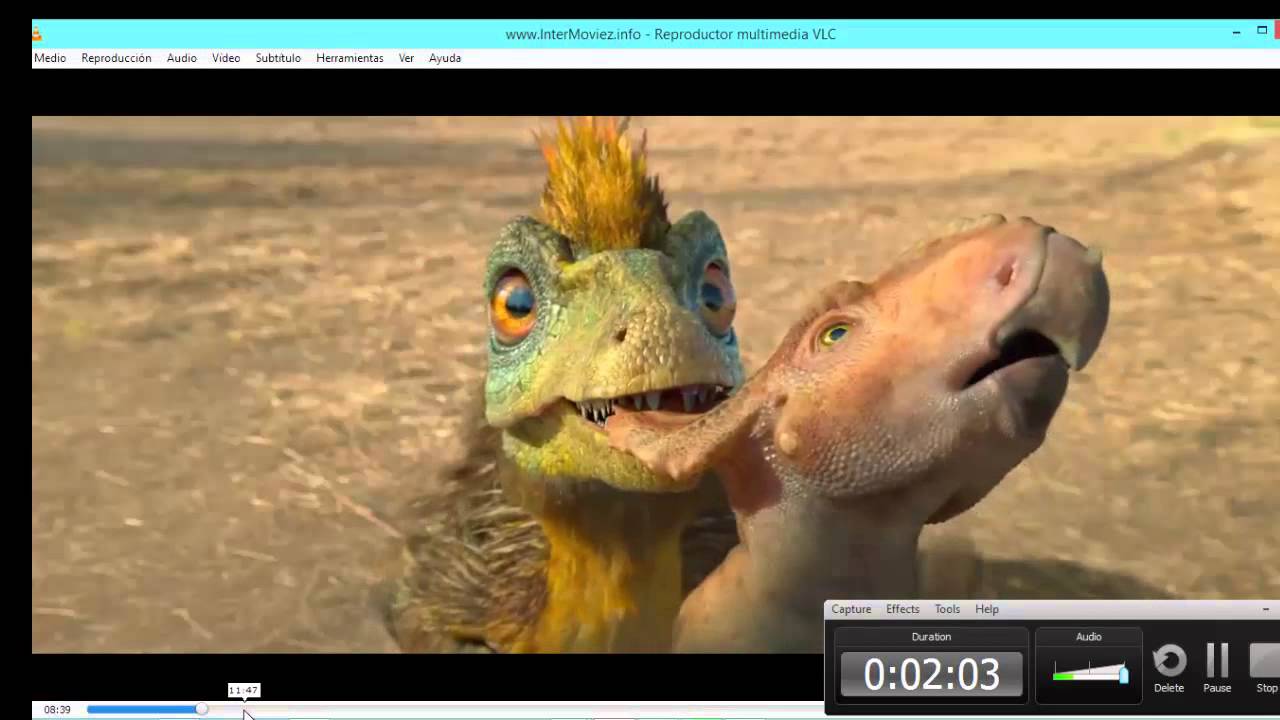Click the recording duration 0:02:03 display
The height and width of the screenshot is (720, 1280).
(931, 674)
